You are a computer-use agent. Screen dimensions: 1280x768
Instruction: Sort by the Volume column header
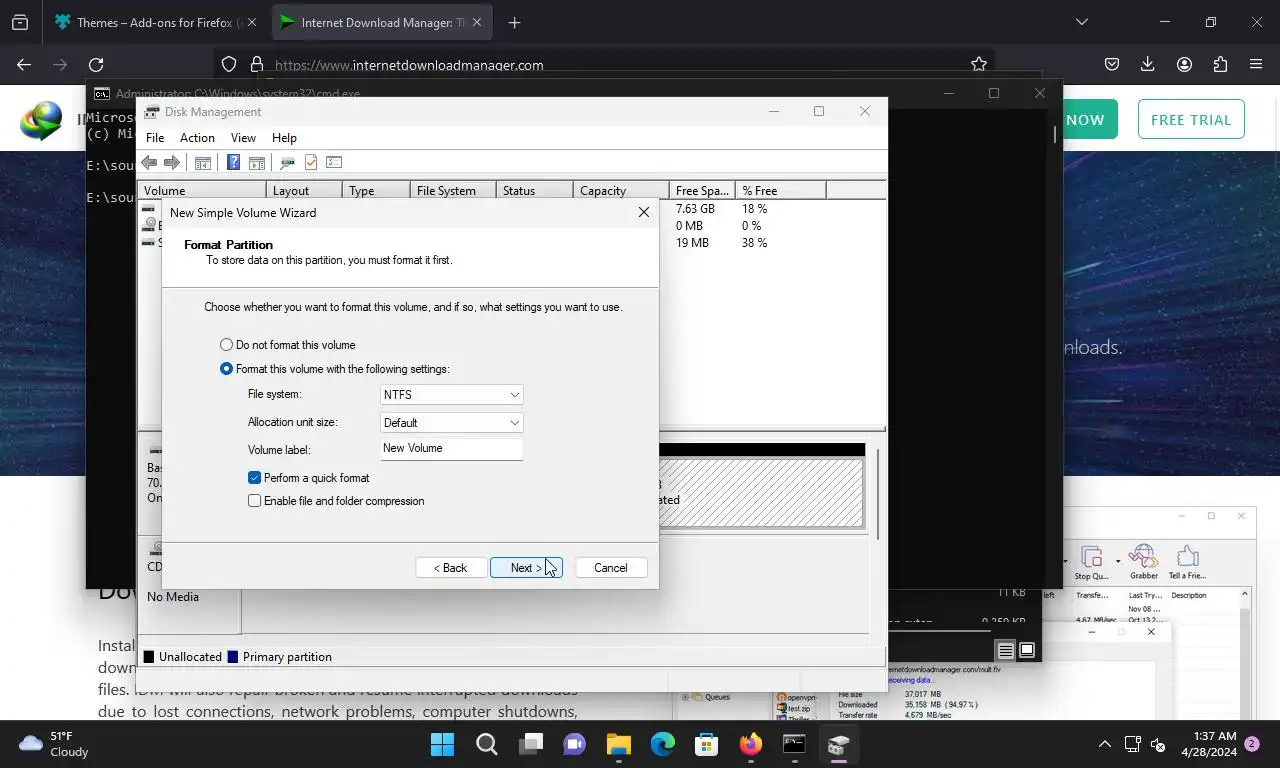click(202, 190)
